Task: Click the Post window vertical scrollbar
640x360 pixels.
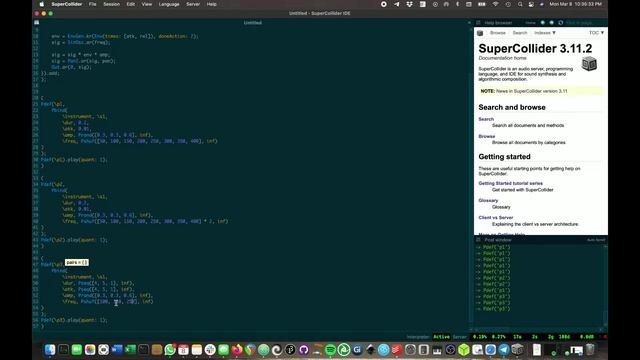Action: point(605,286)
